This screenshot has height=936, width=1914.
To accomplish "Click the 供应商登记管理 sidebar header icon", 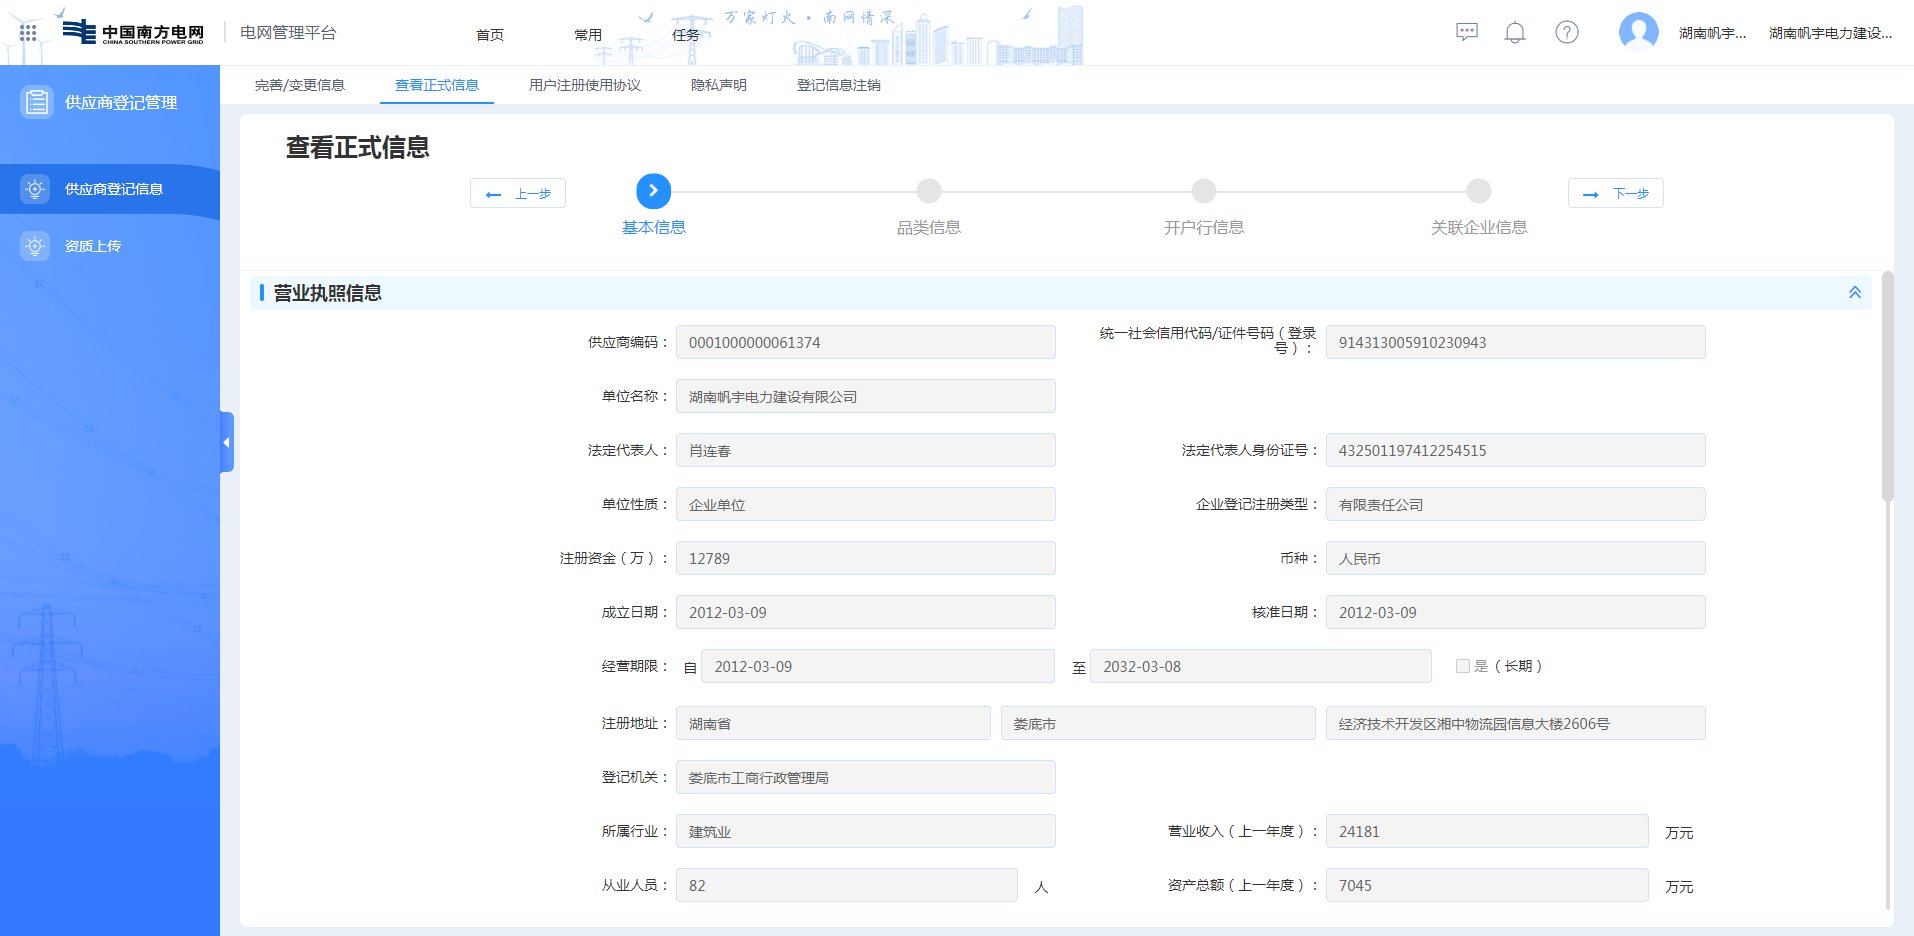I will 37,102.
